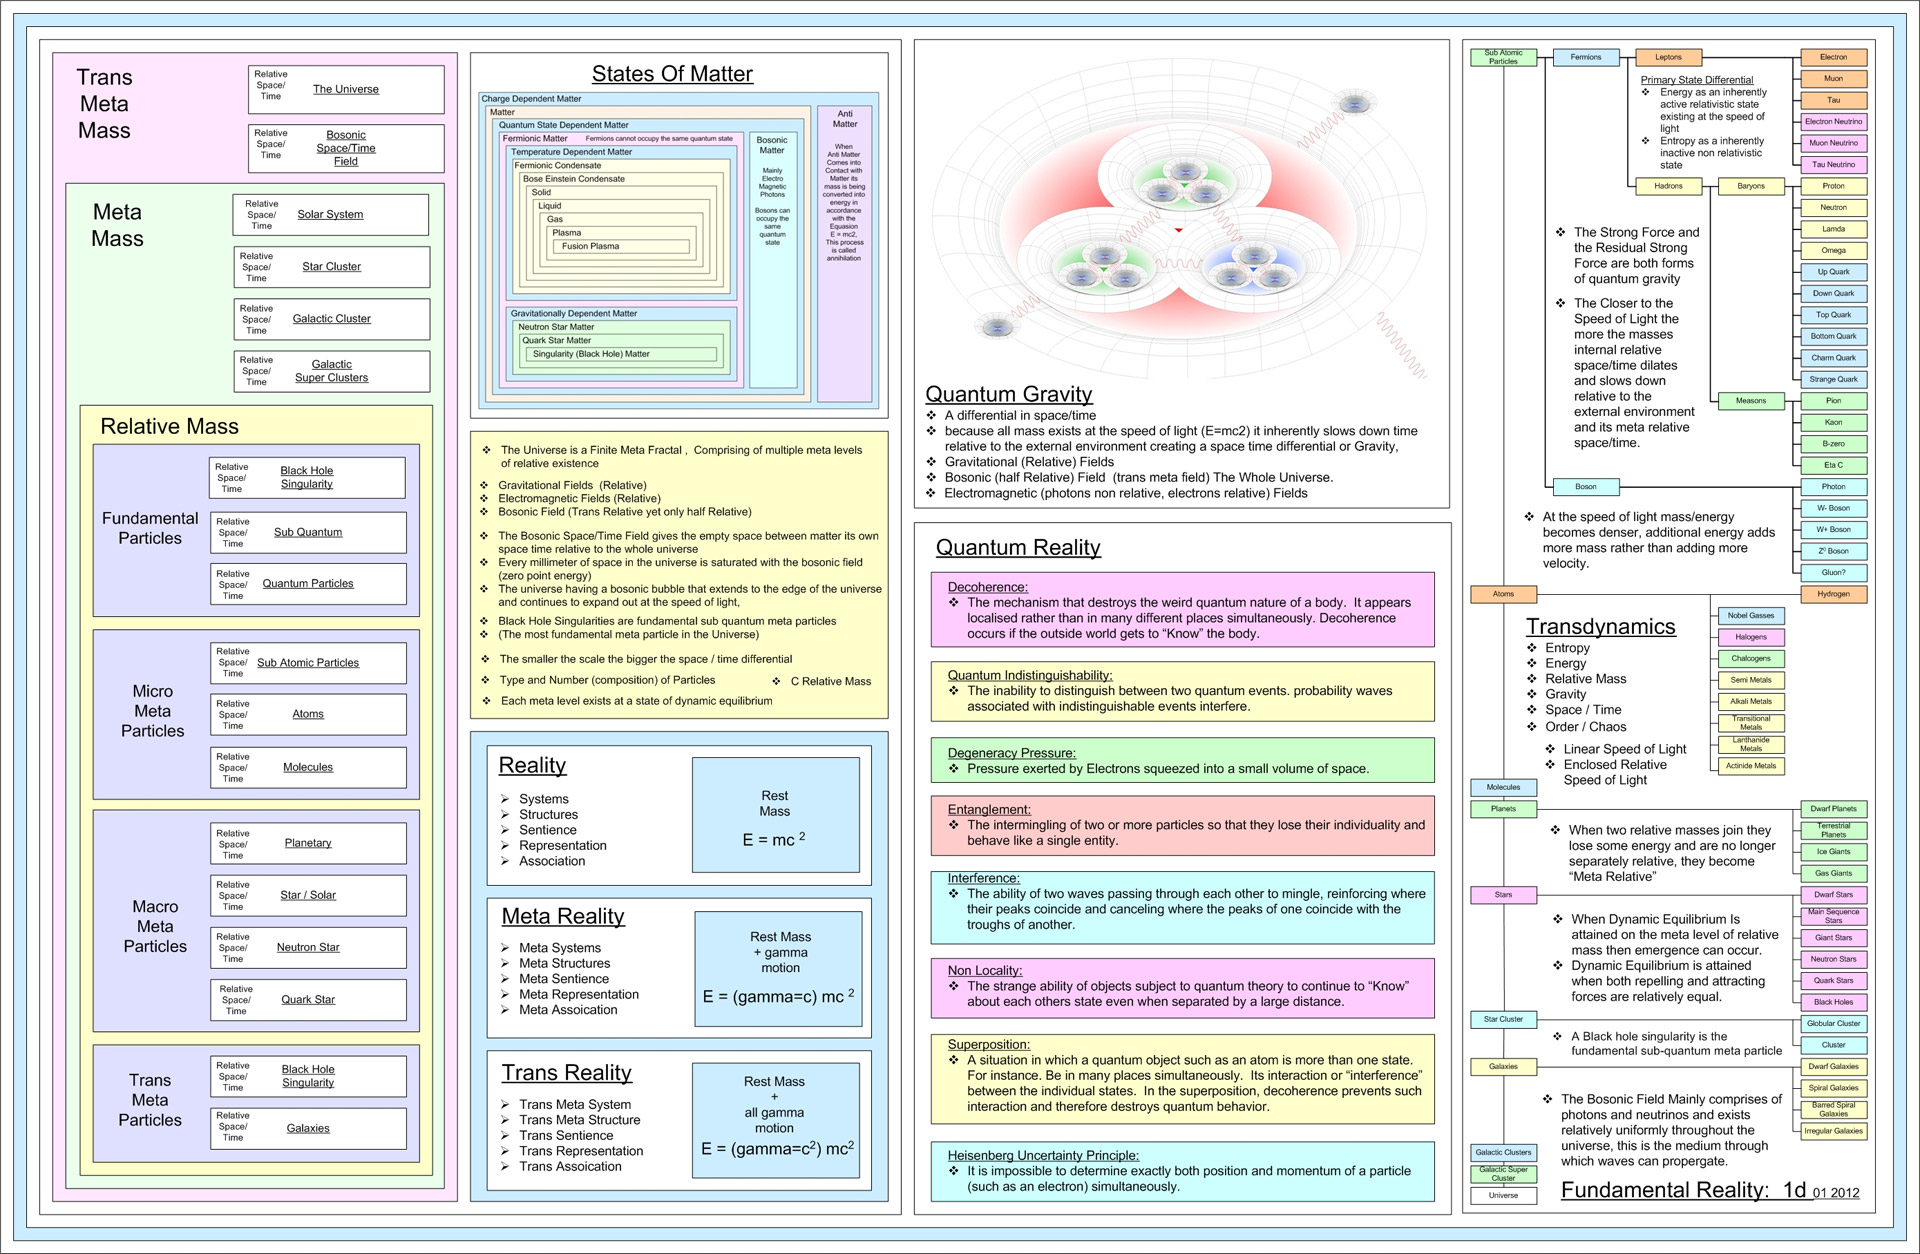Click the "Singularity (Black Hole) Matter" label
The height and width of the screenshot is (1254, 1920).
(x=591, y=354)
